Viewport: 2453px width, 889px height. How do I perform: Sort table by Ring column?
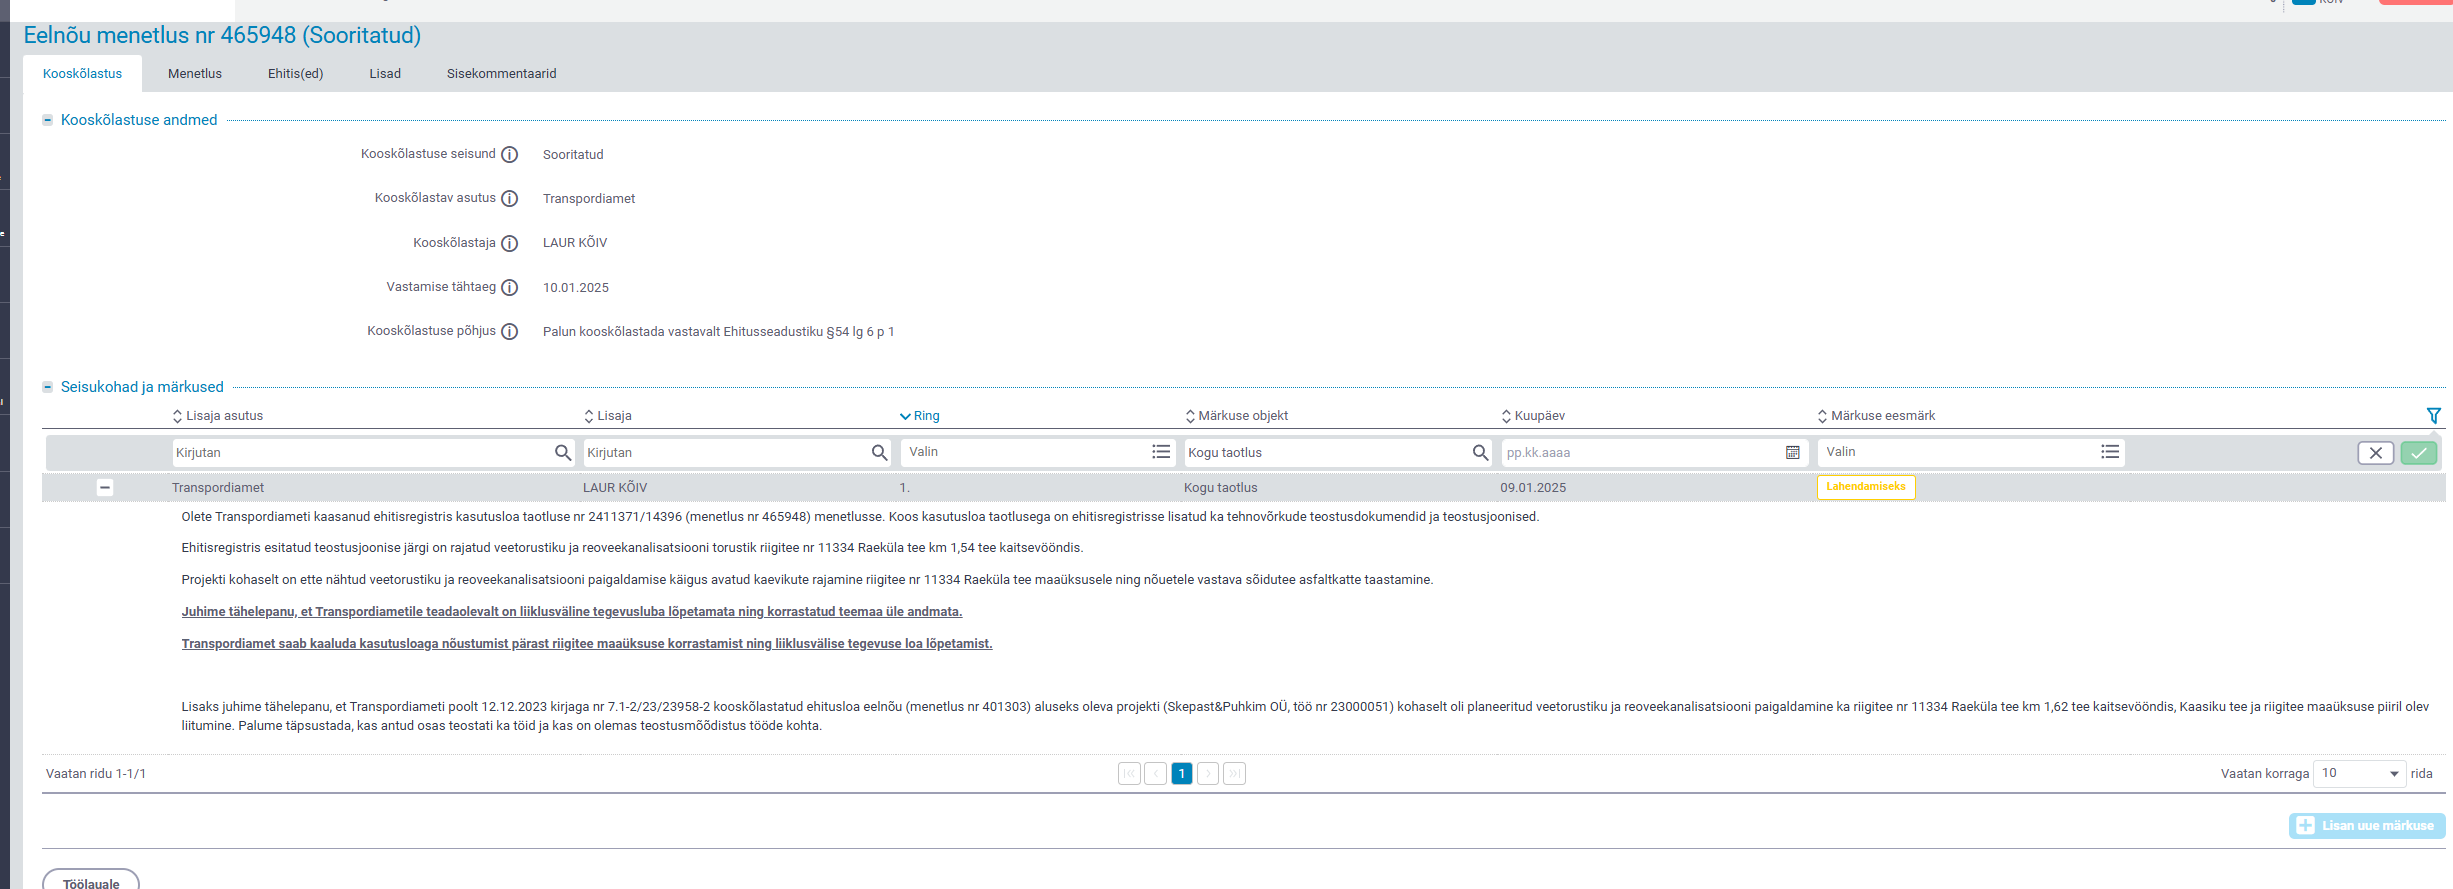[919, 416]
